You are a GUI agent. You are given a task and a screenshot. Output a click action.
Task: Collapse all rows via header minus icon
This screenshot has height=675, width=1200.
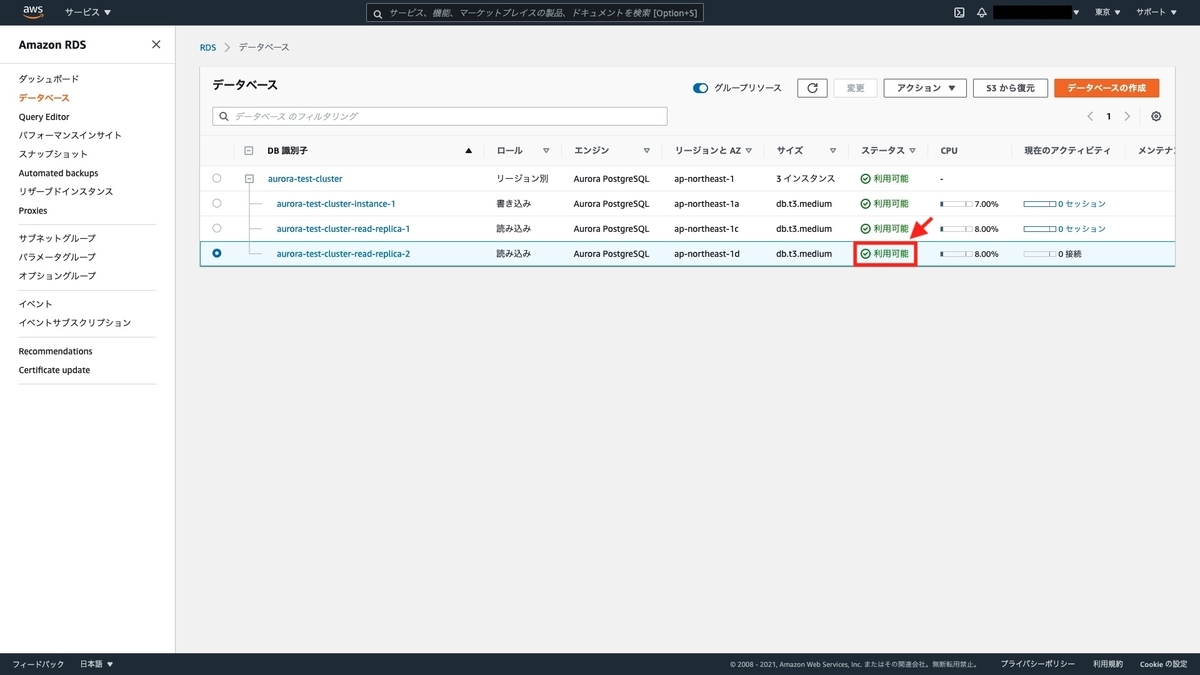coord(249,151)
